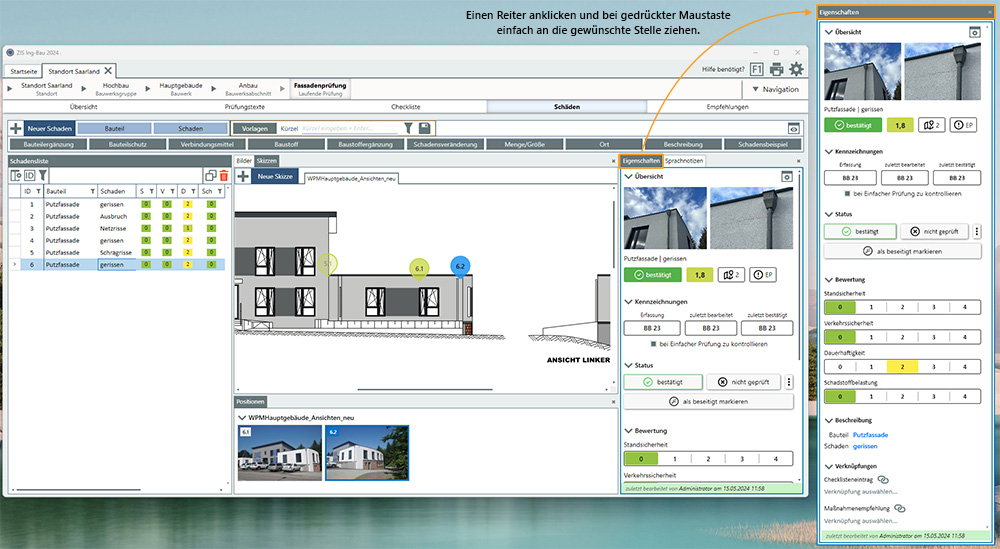1000x549 pixels.
Task: Click the filter funnel beside Kürzel field
Action: pos(408,128)
